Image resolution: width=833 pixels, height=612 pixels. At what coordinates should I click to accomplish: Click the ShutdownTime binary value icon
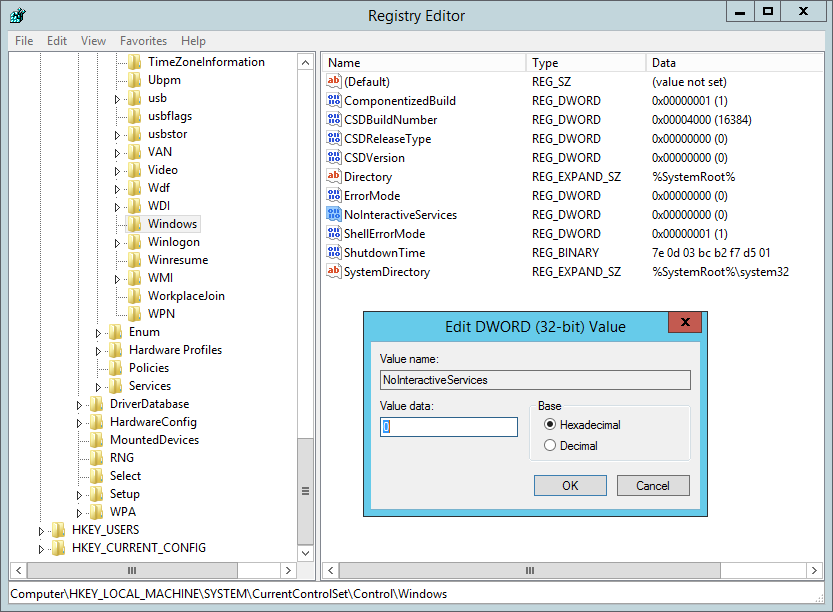tap(334, 253)
